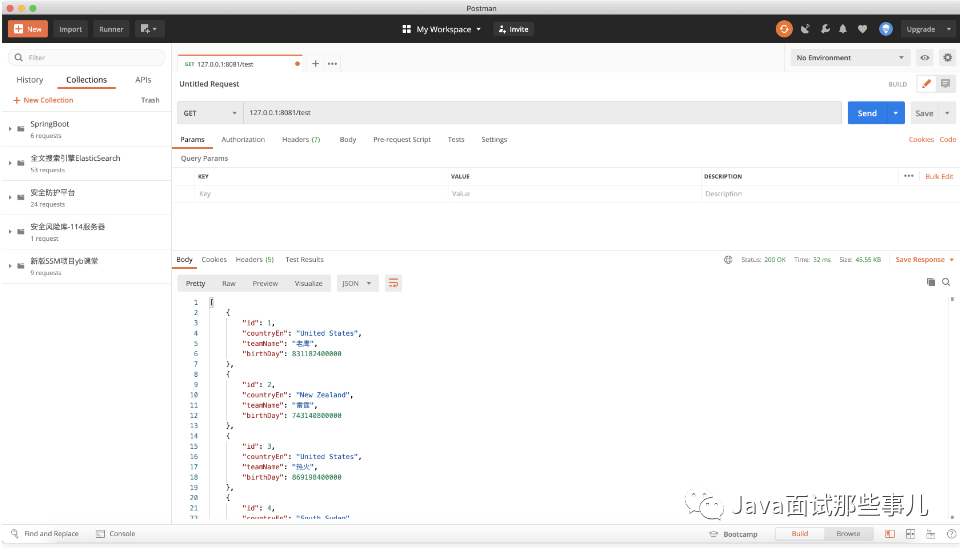Click the environment quick look eye icon
The width and height of the screenshot is (960, 548).
[924, 58]
